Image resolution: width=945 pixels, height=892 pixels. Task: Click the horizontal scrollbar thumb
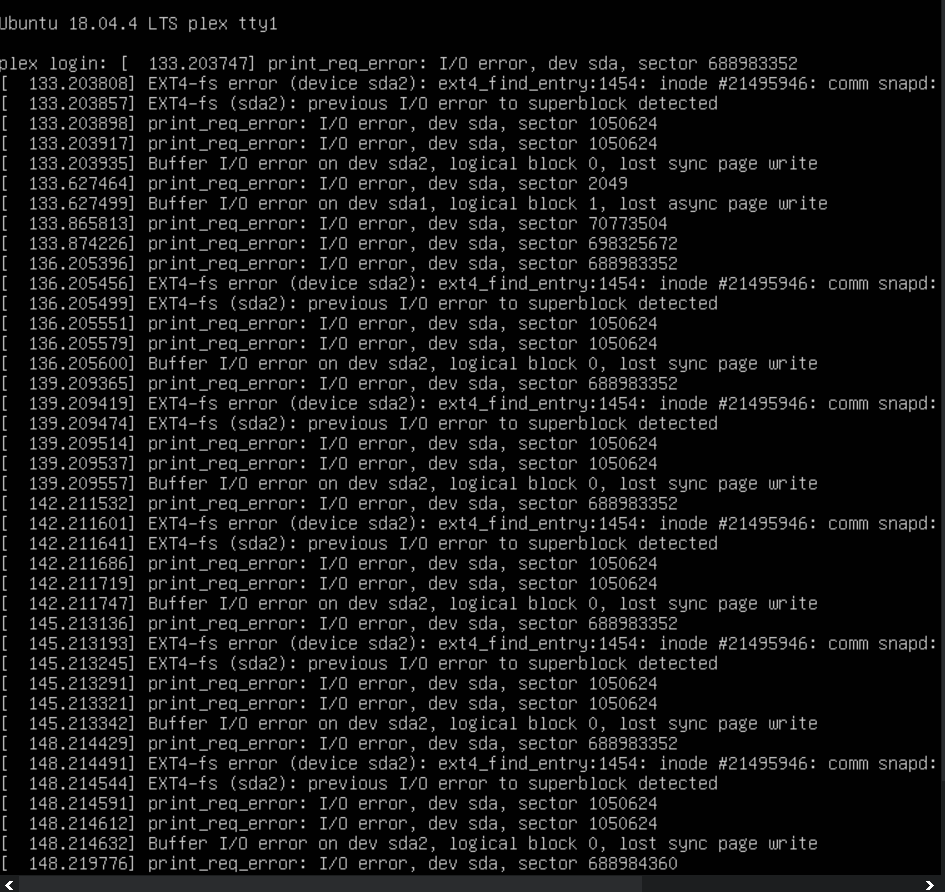pos(330,885)
